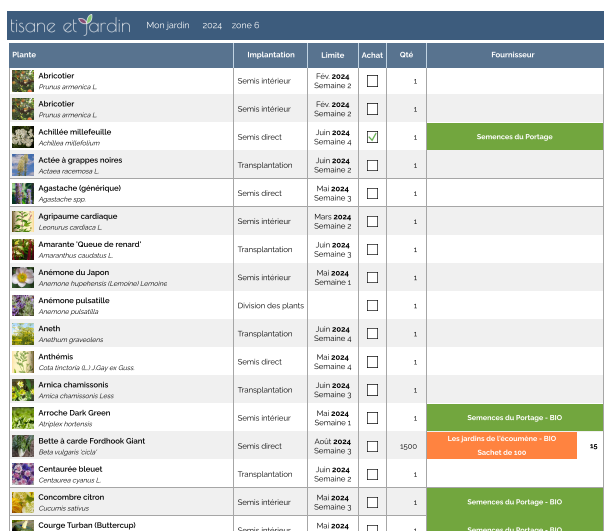Uncheck the Achat box for Achillée millefeuille
The height and width of the screenshot is (531, 612).
tap(372, 137)
